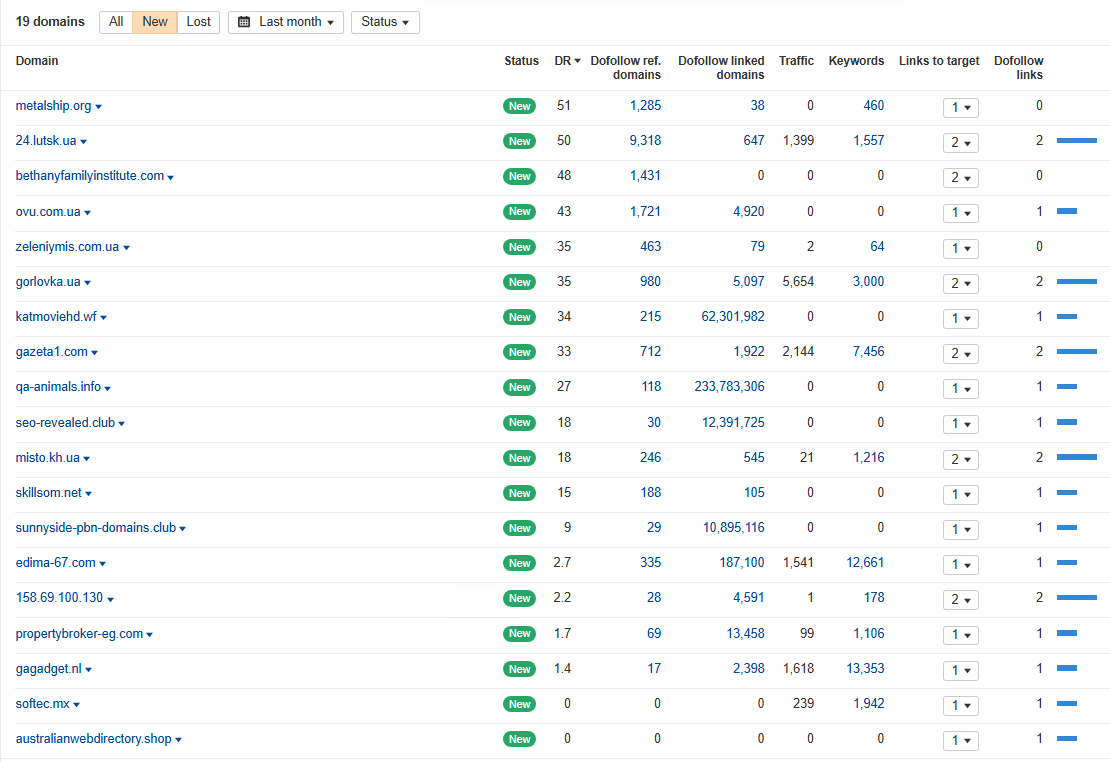Click the dofollow linked domains value 62,301,982
Viewport: 1110px width, 762px height.
[733, 317]
